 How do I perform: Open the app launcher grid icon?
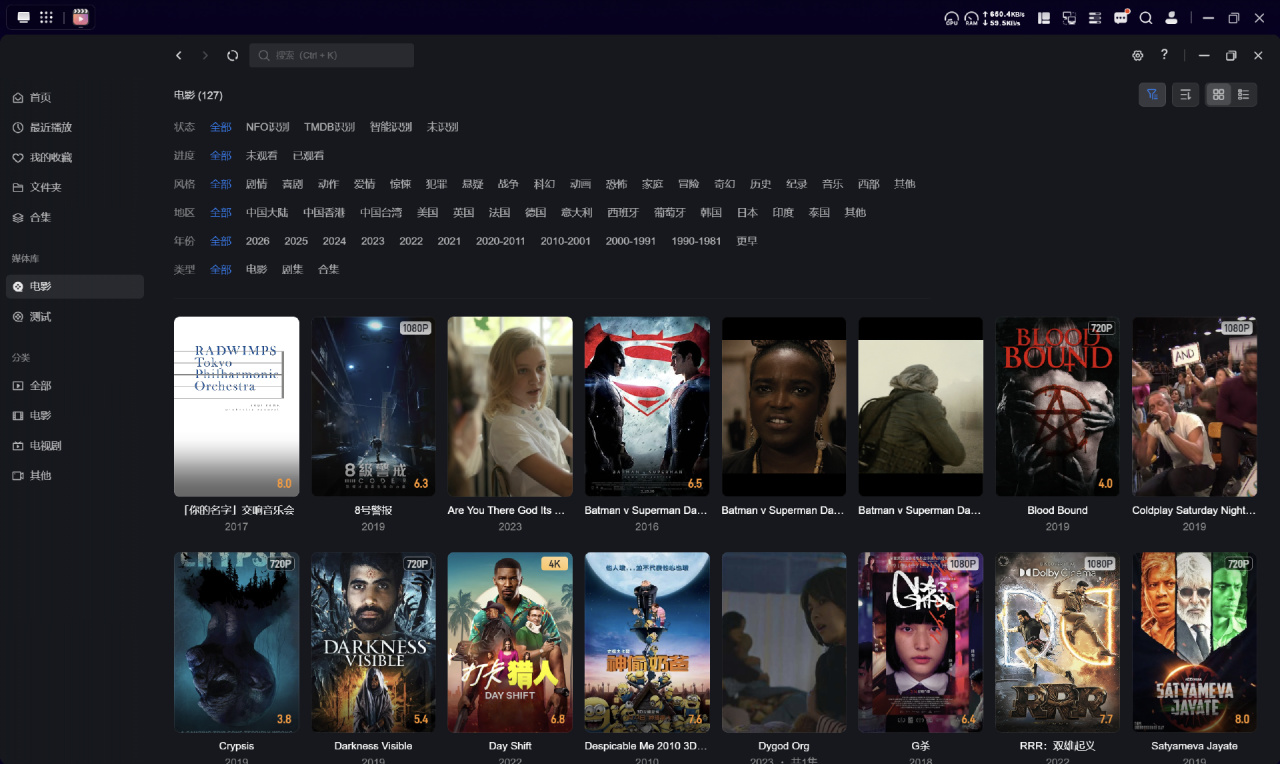46,17
